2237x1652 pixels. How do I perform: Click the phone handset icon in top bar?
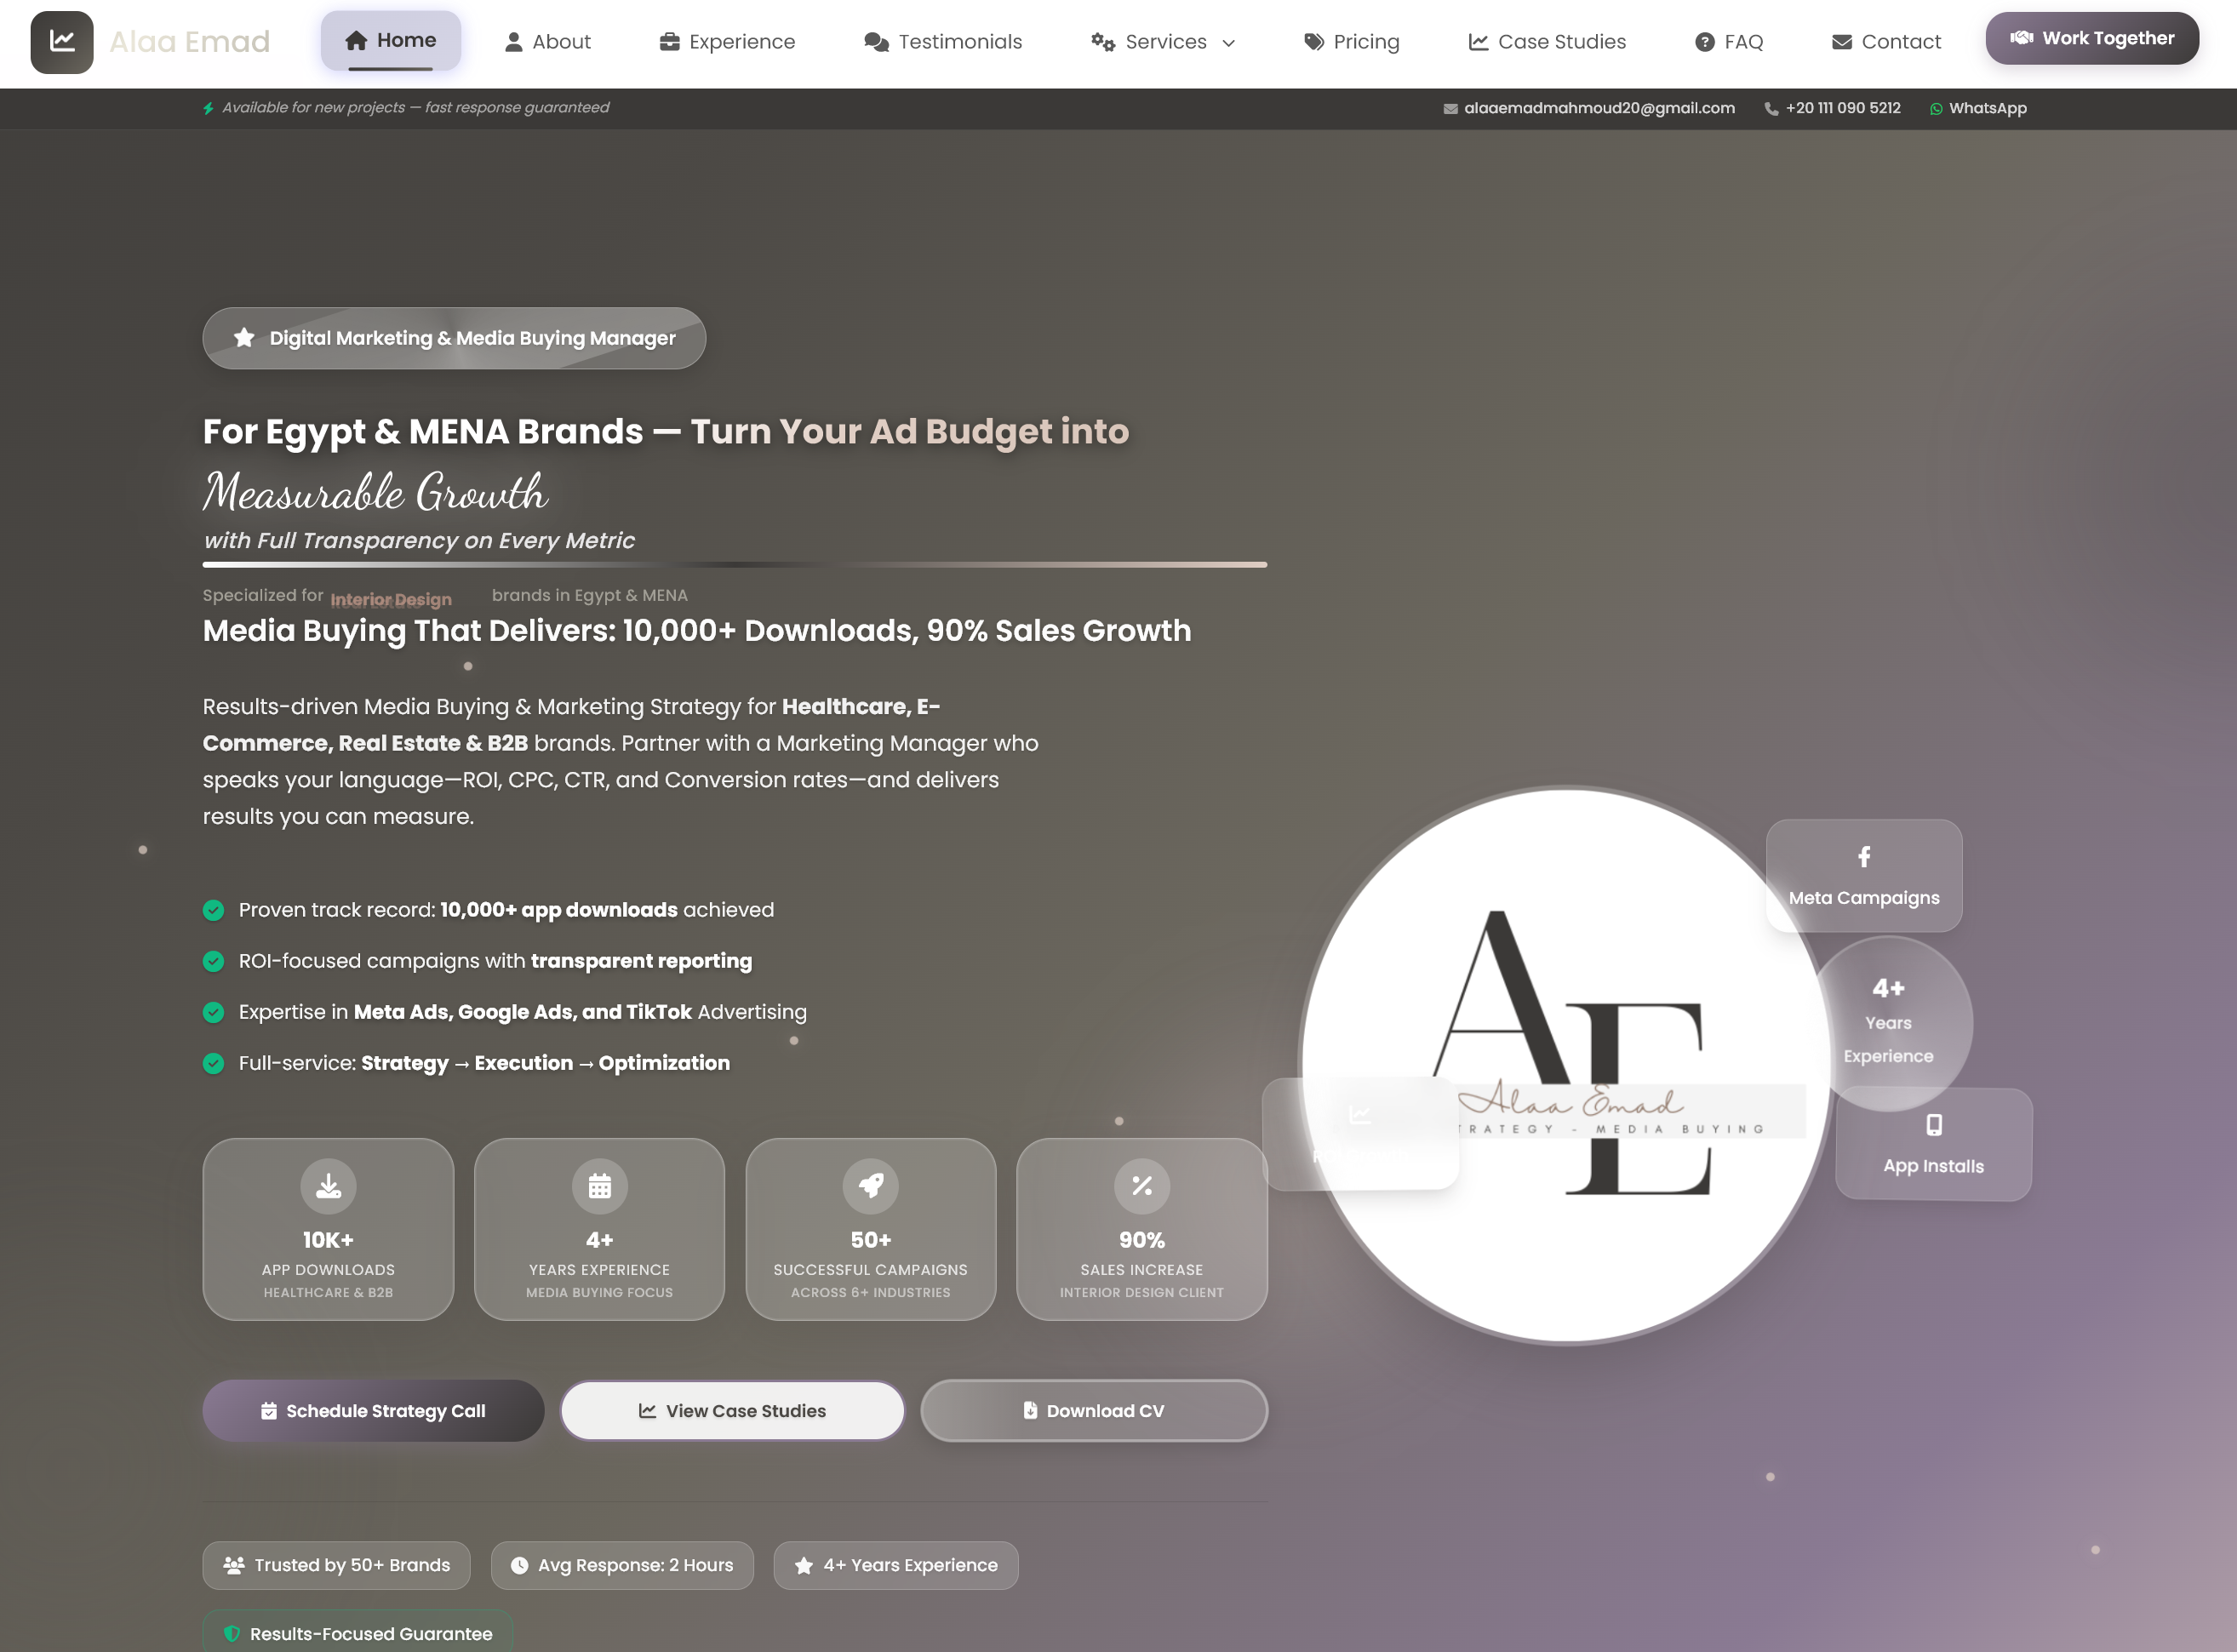point(1771,109)
